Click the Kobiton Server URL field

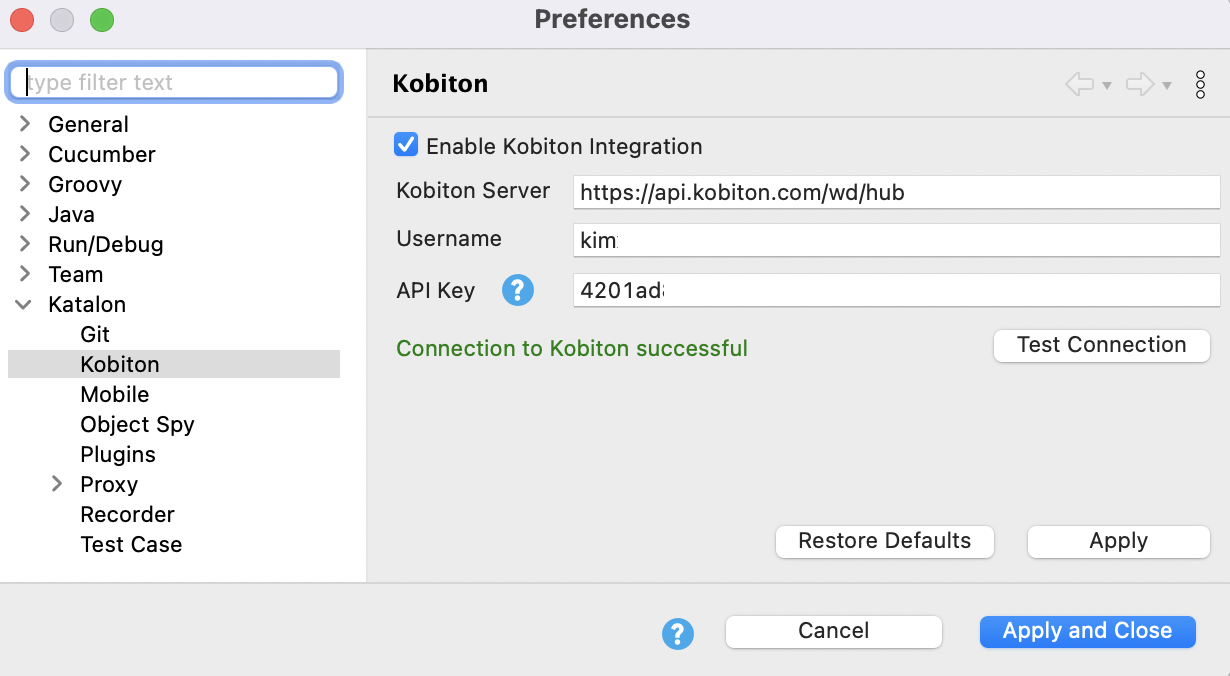click(x=896, y=191)
